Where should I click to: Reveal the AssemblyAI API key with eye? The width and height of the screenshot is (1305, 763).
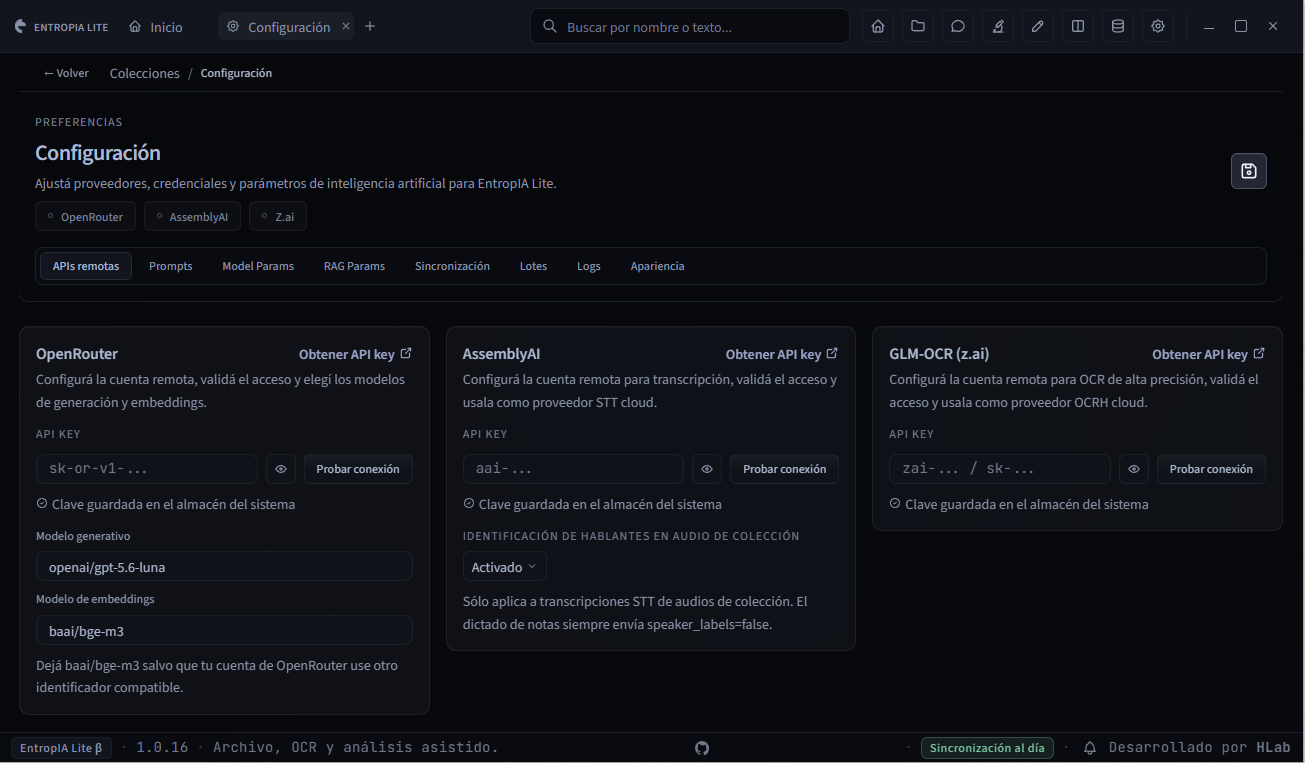[708, 469]
